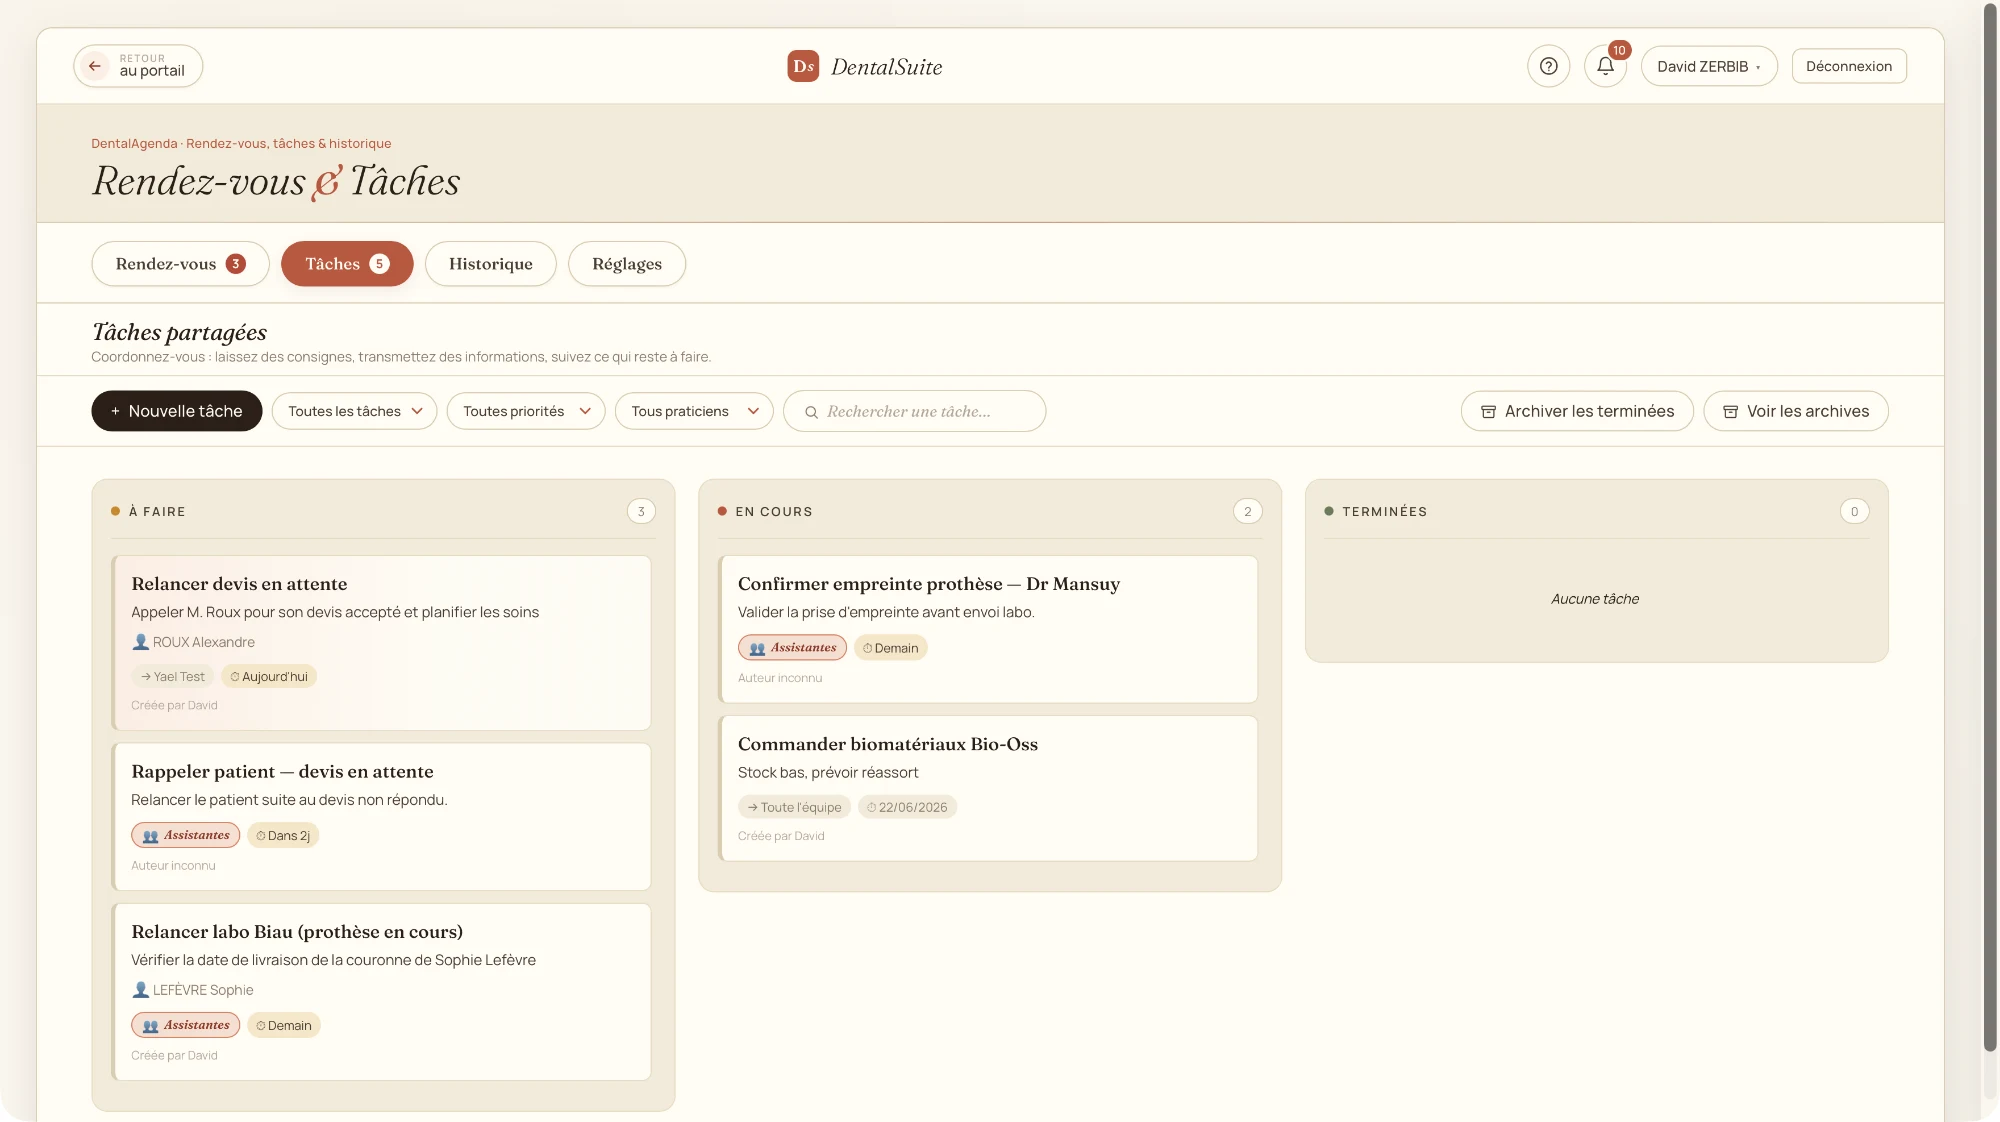Image resolution: width=2000 pixels, height=1122 pixels.
Task: Click the search magnifier icon
Action: click(x=812, y=412)
